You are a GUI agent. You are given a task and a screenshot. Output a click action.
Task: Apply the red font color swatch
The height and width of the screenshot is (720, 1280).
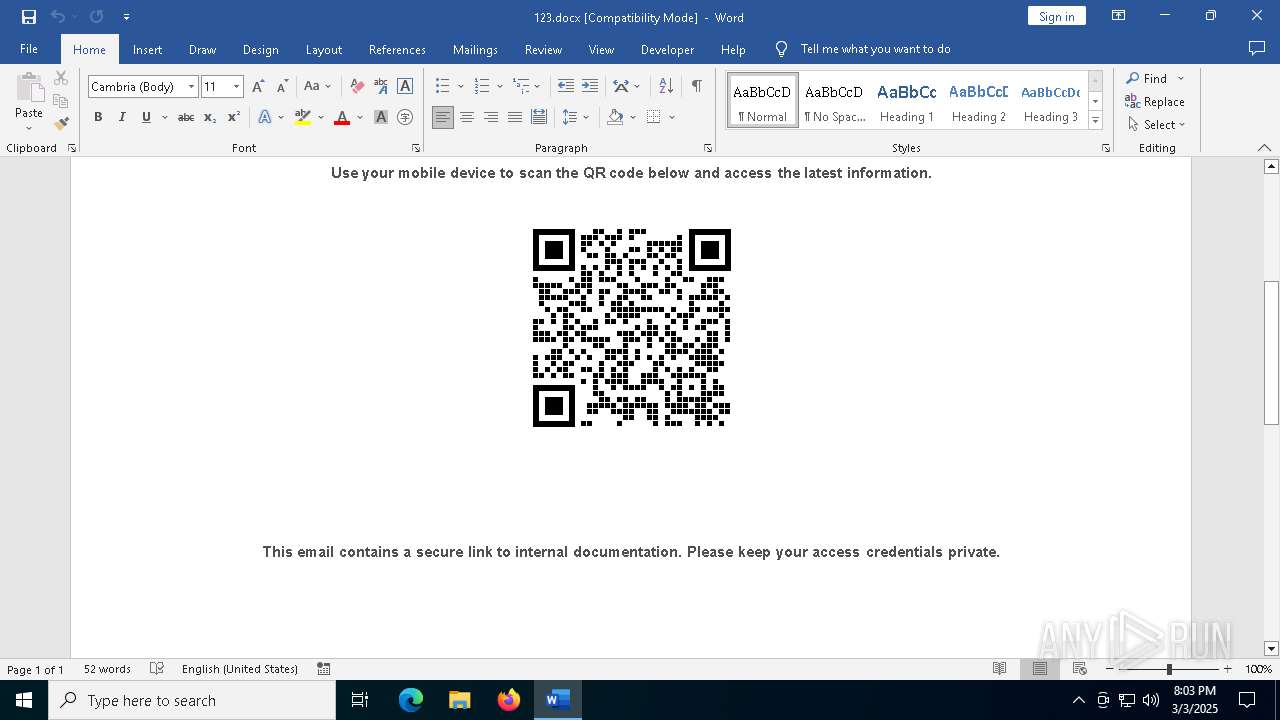coord(342,117)
